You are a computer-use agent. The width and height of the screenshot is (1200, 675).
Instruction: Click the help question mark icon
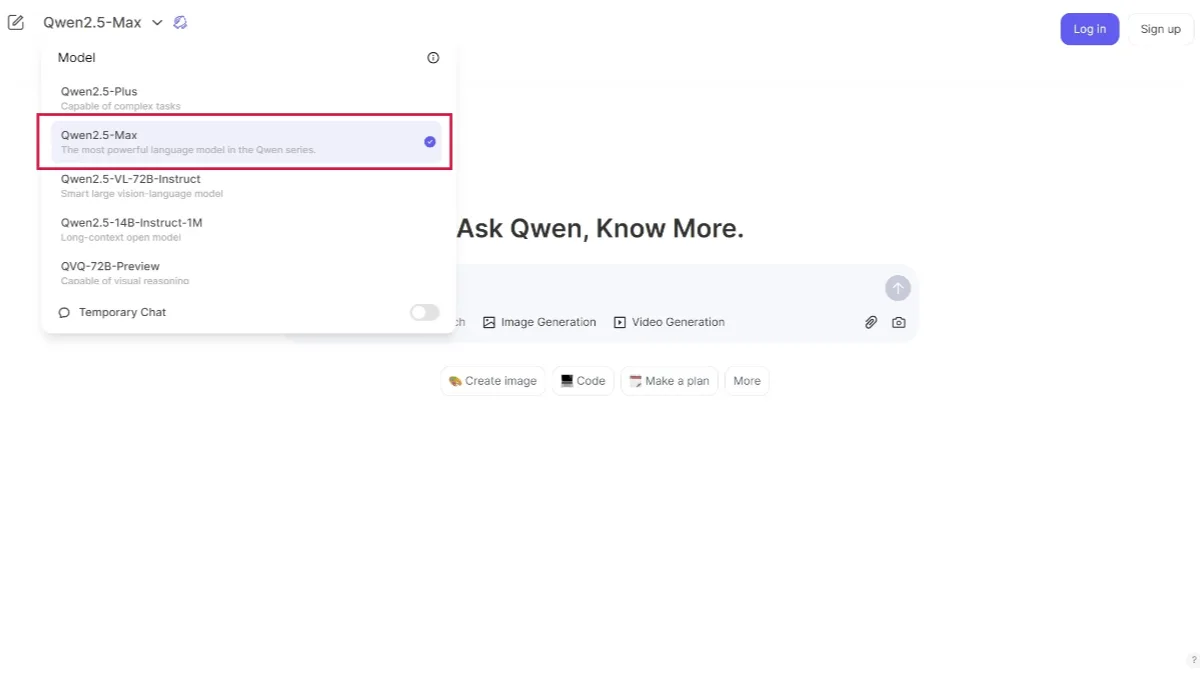[x=1193, y=660]
